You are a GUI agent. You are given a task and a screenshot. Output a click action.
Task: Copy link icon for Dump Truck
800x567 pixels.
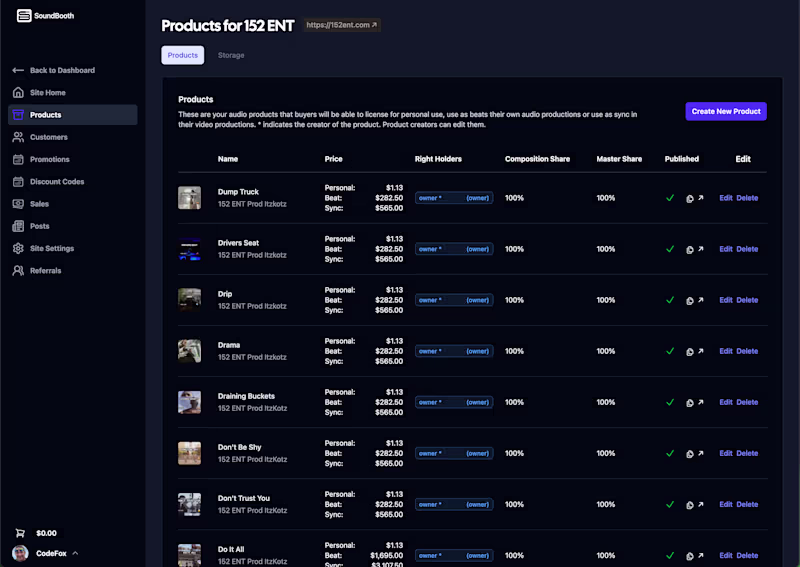(690, 199)
